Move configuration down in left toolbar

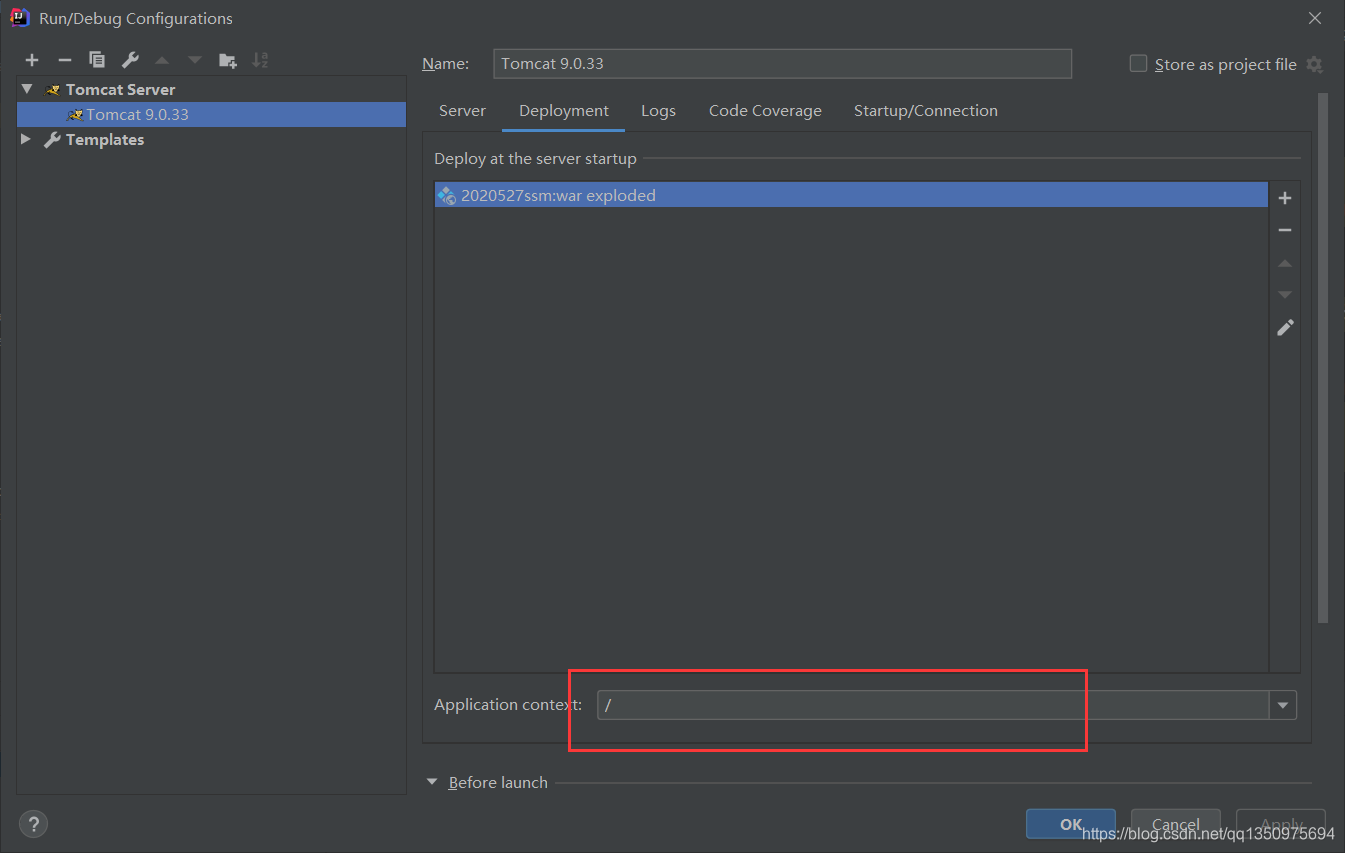[x=195, y=60]
